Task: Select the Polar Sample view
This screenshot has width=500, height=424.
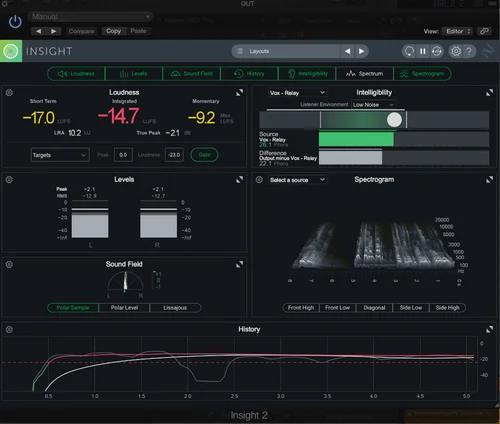Action: click(73, 308)
